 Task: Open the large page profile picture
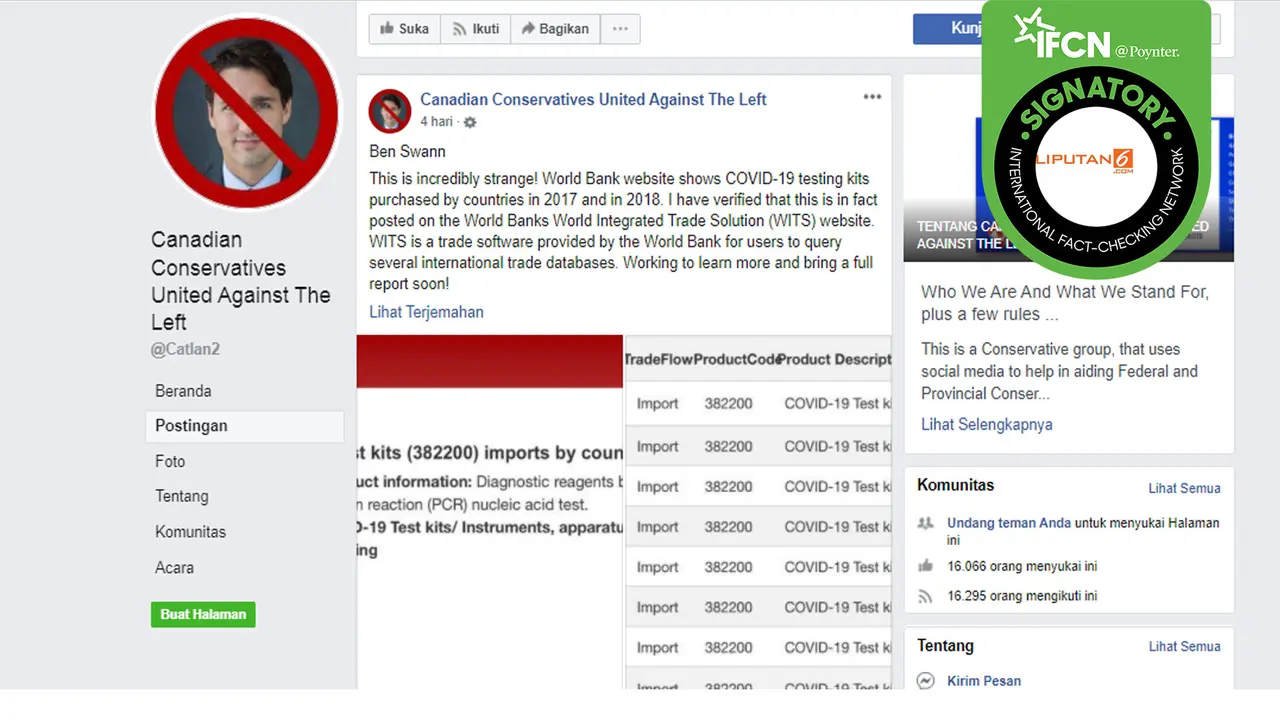point(247,112)
